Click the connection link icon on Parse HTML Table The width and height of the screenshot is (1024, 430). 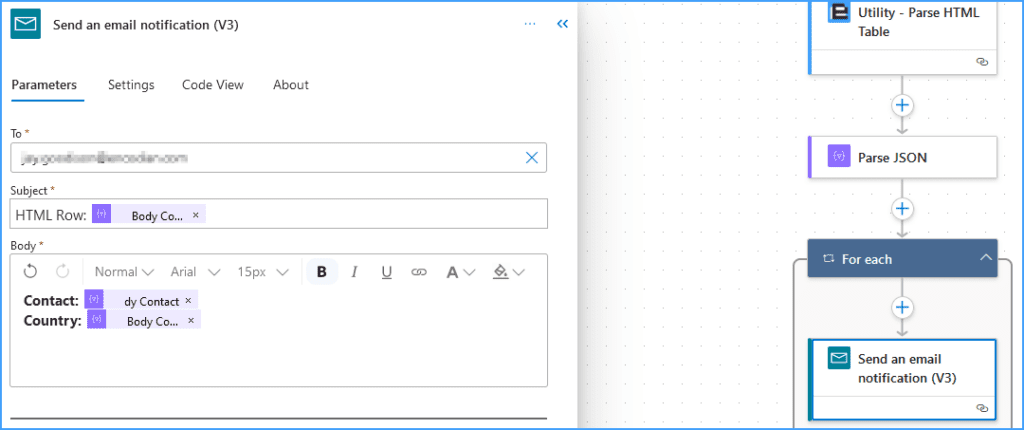(982, 61)
